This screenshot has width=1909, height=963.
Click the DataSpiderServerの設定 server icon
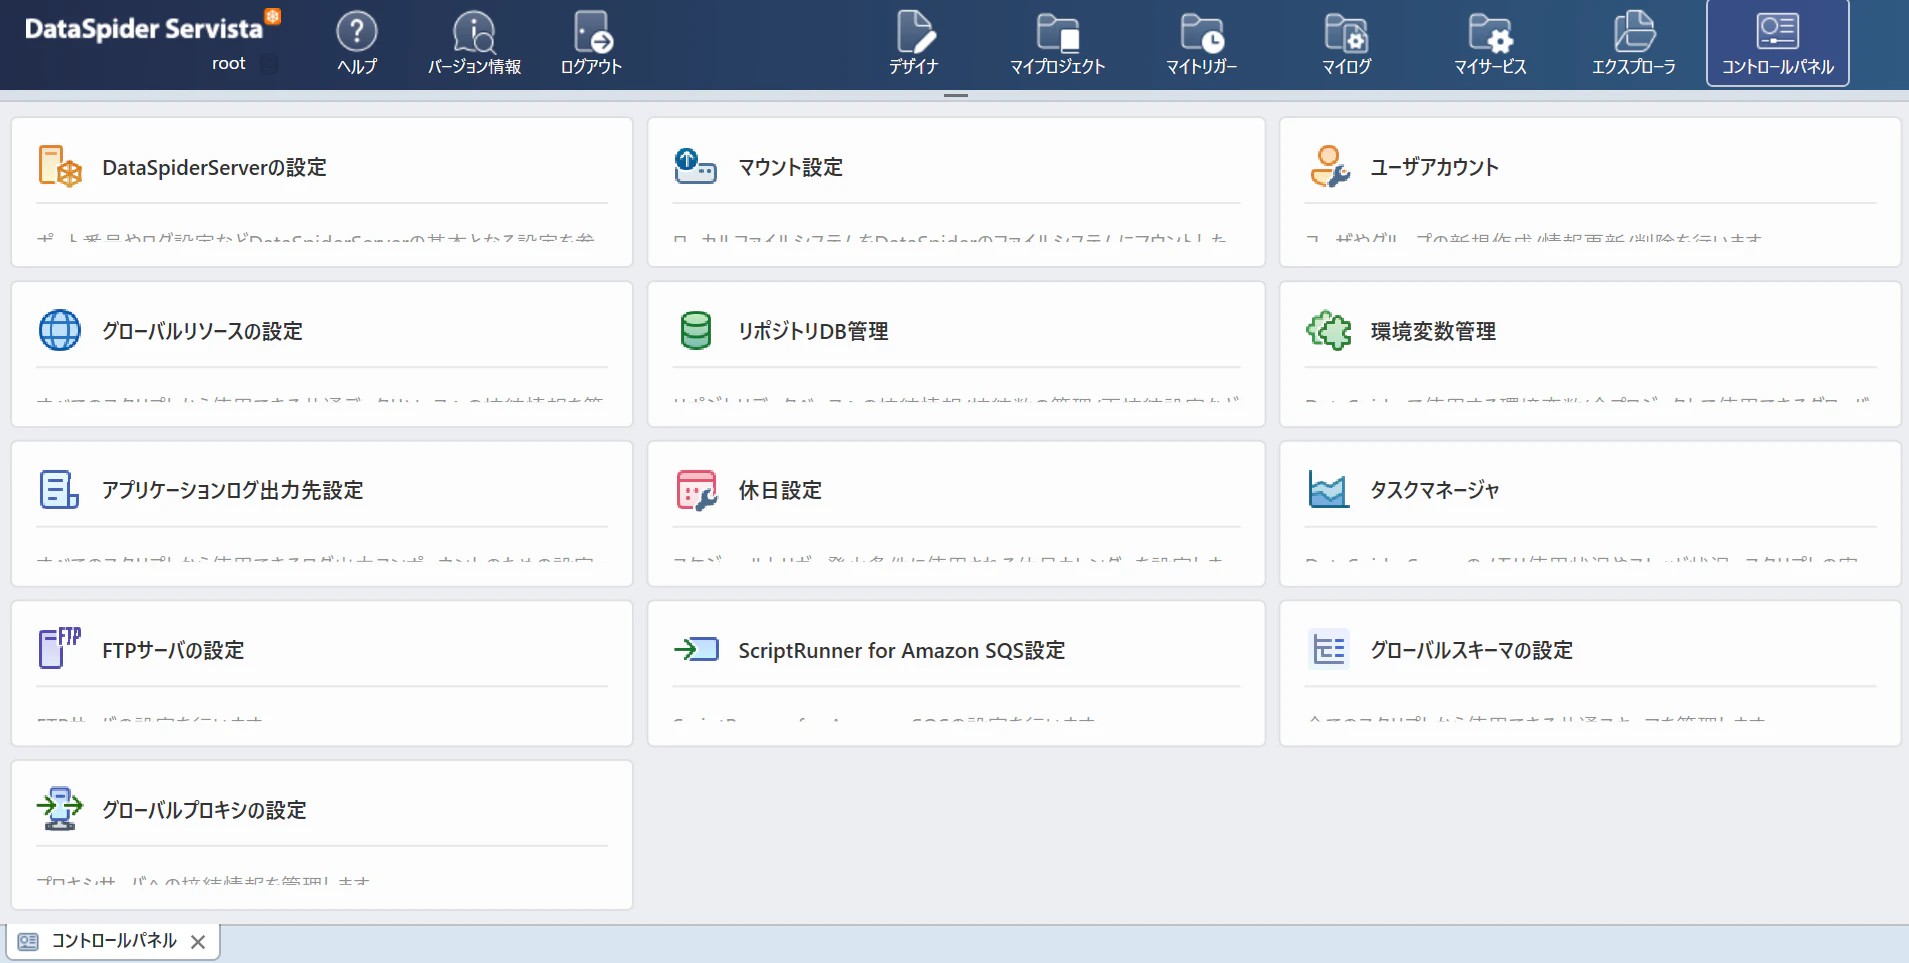60,166
